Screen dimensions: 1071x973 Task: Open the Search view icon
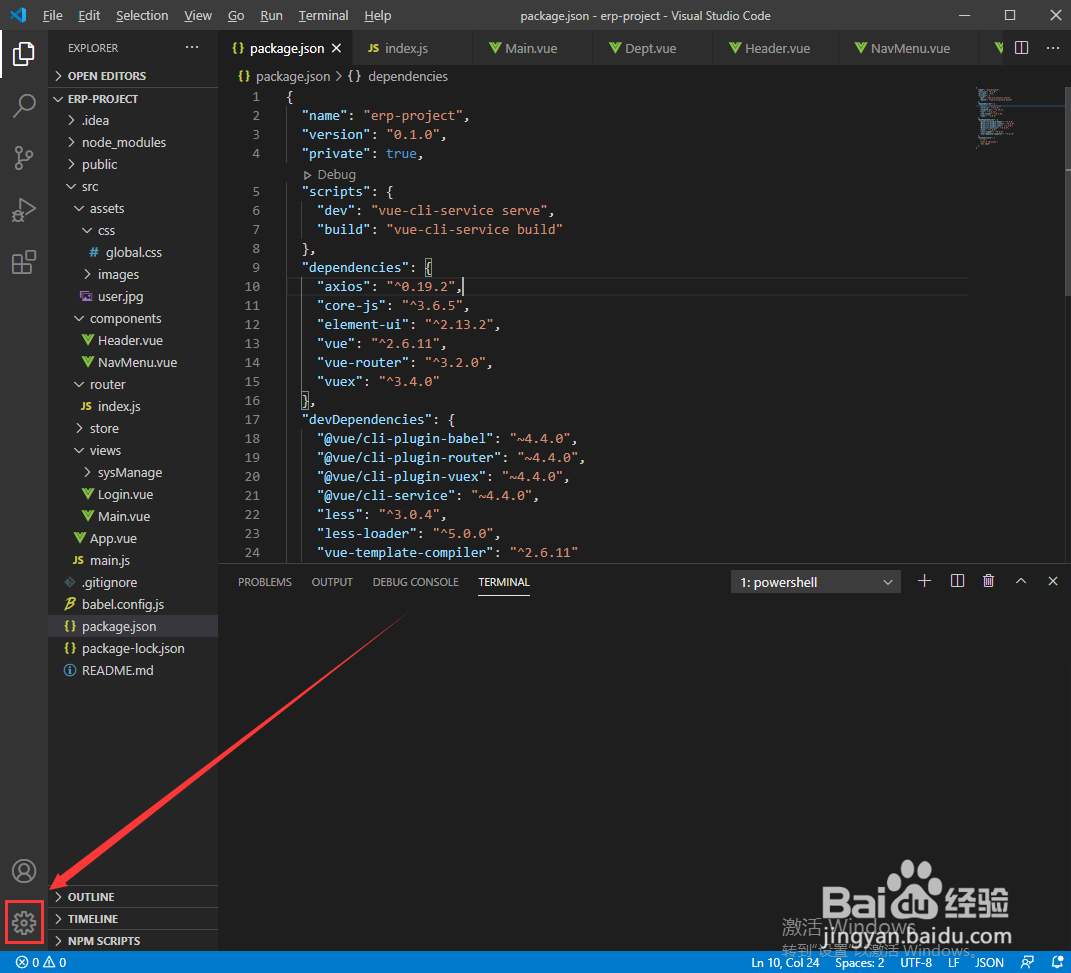(24, 106)
